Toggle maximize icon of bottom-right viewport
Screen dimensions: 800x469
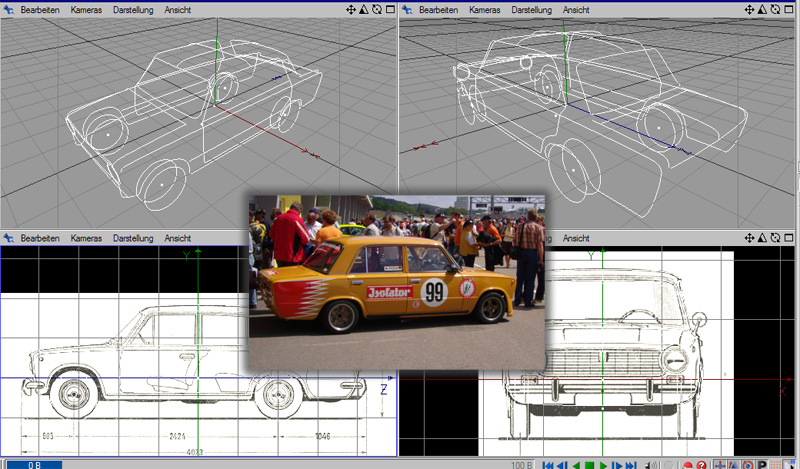(788, 239)
